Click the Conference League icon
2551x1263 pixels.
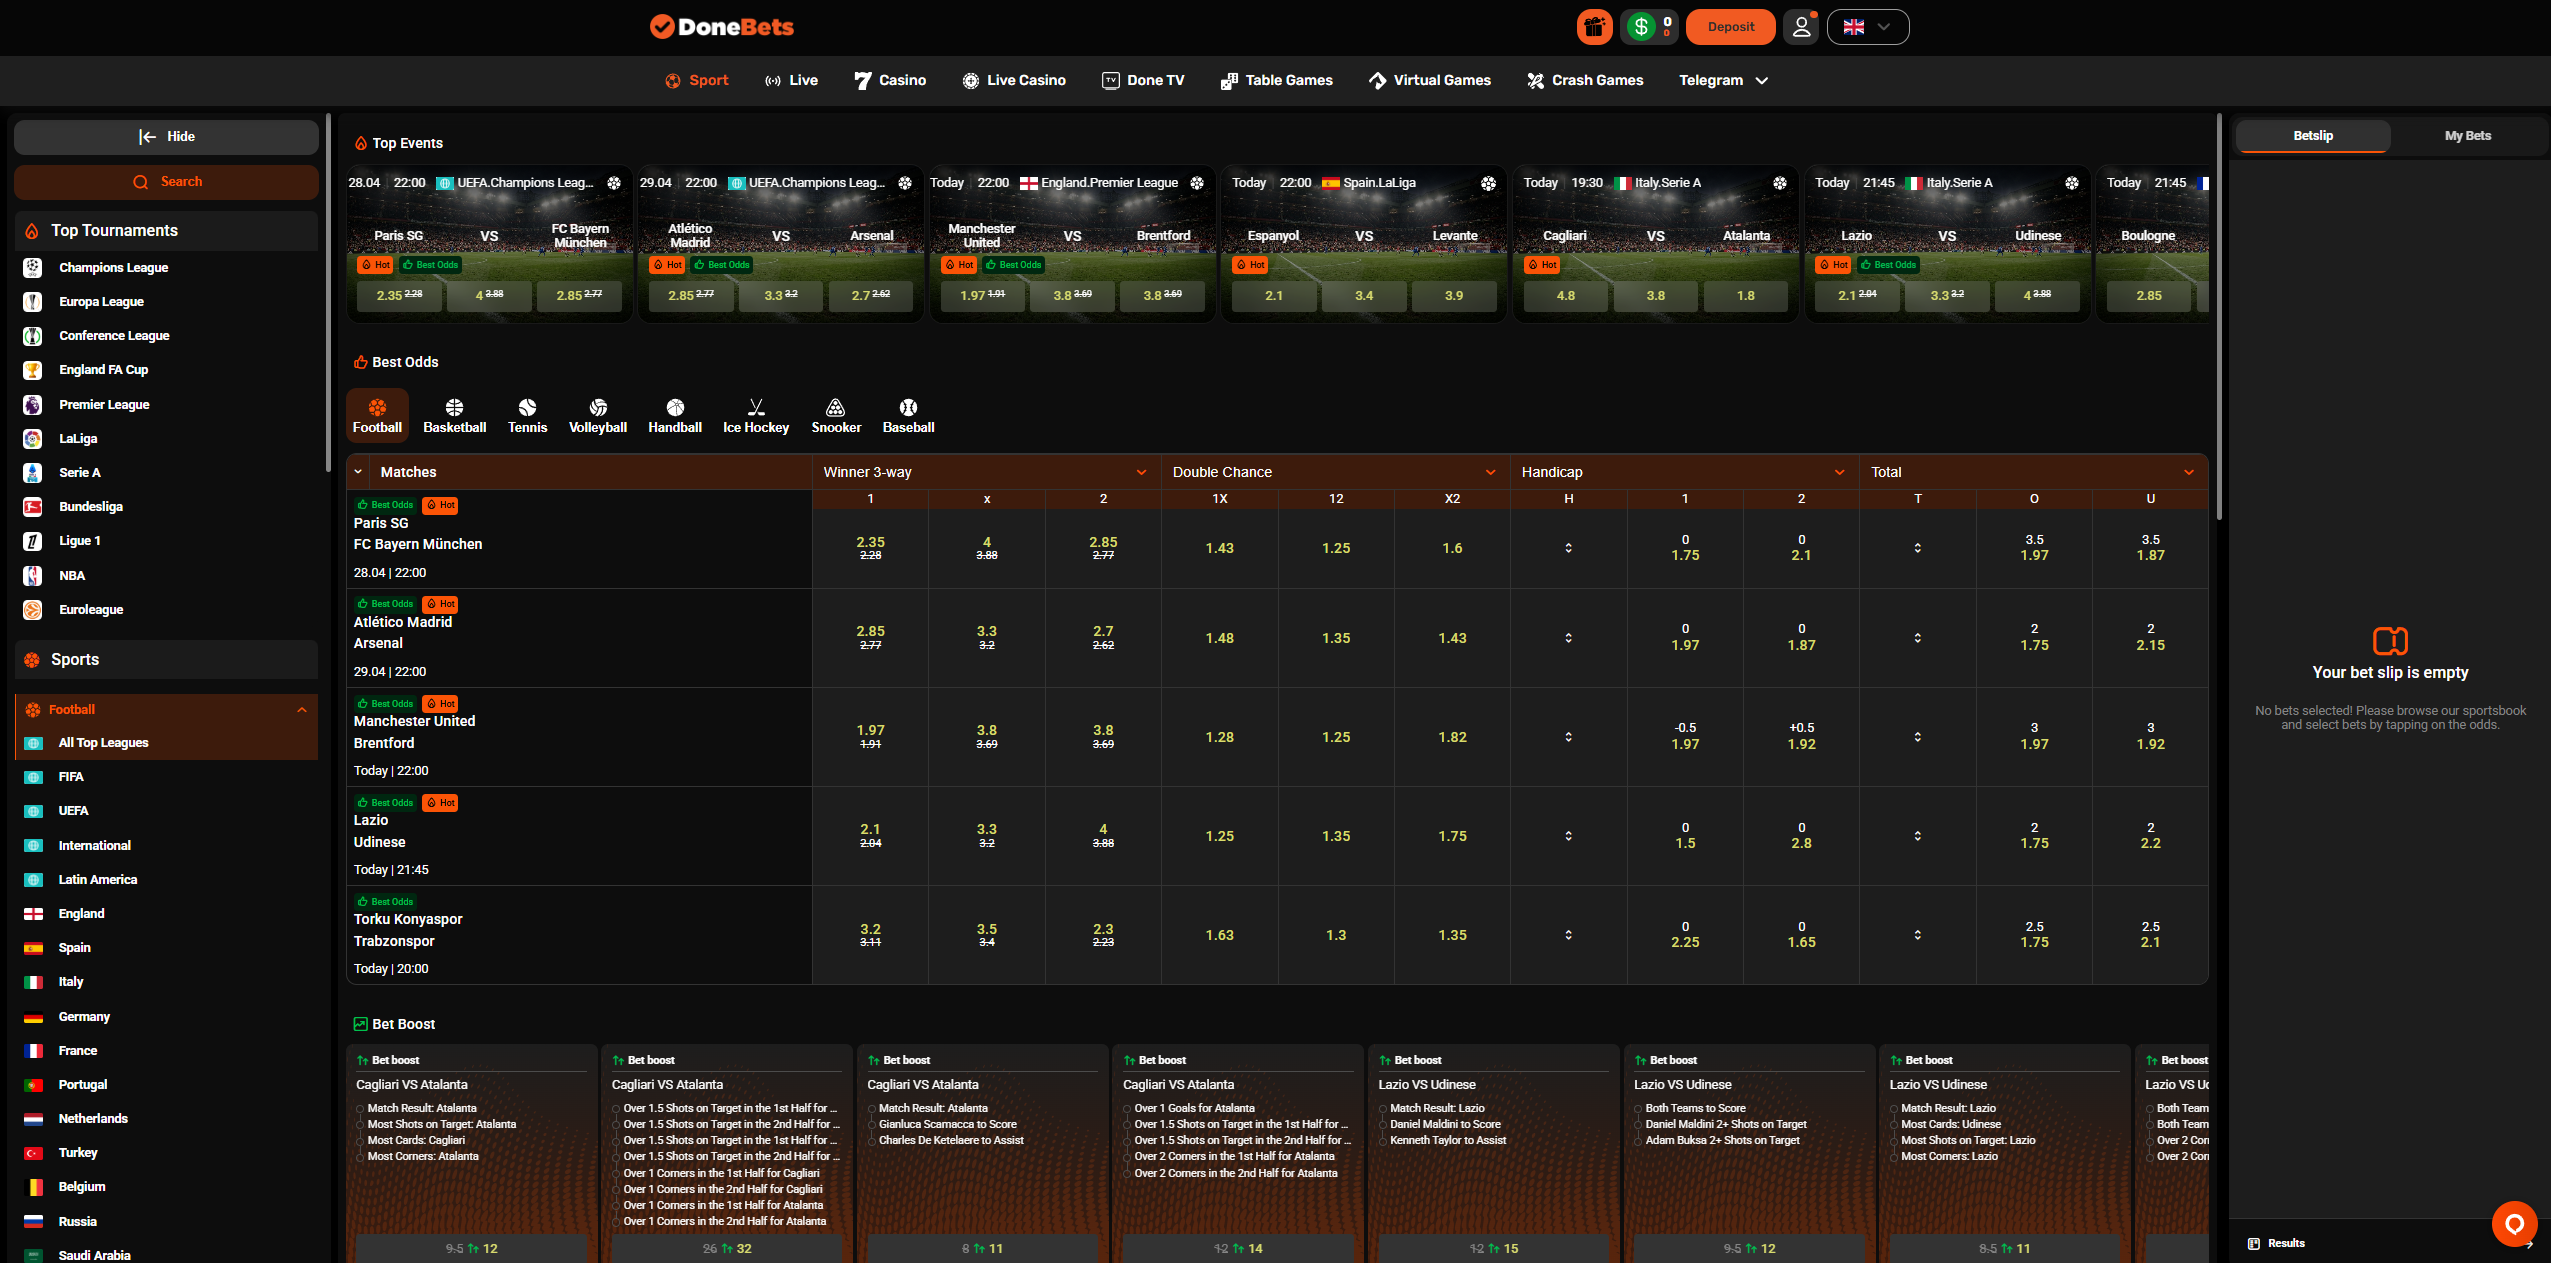[33, 336]
